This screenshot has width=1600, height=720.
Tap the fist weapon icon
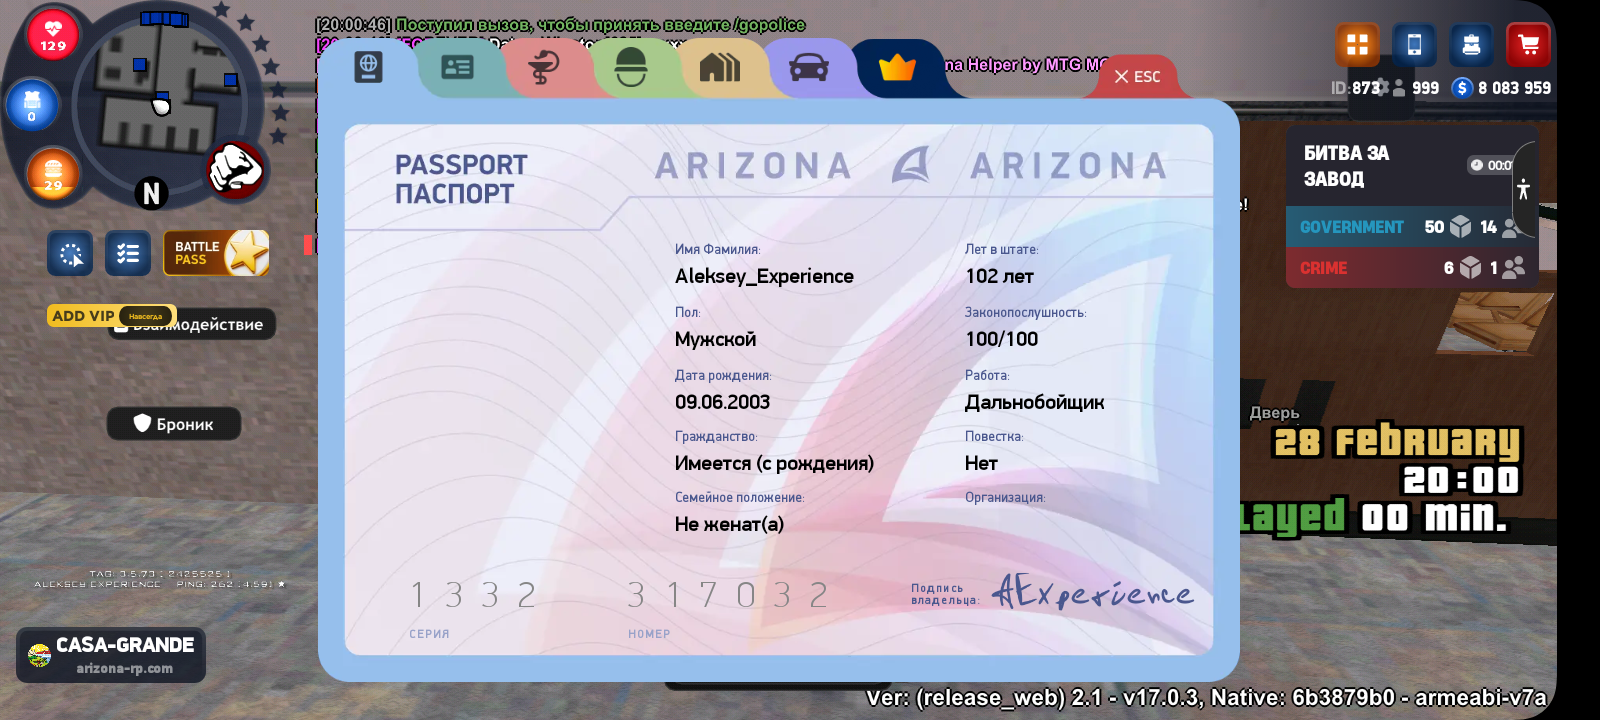click(236, 168)
